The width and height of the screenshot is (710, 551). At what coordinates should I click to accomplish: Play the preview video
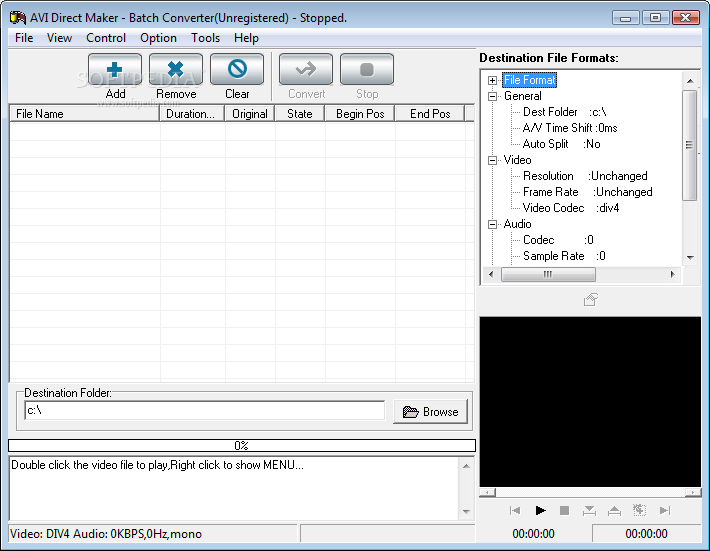540,511
